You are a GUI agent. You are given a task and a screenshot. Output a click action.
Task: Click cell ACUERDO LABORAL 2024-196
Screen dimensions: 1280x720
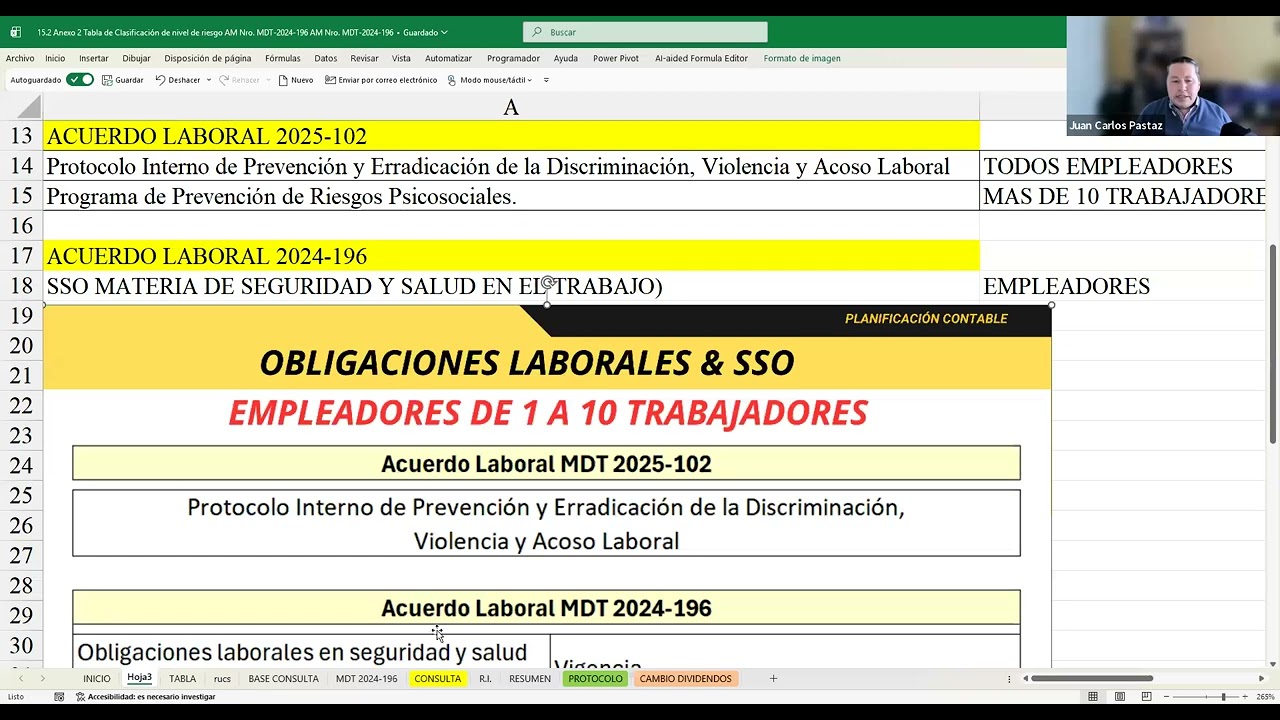(511, 256)
